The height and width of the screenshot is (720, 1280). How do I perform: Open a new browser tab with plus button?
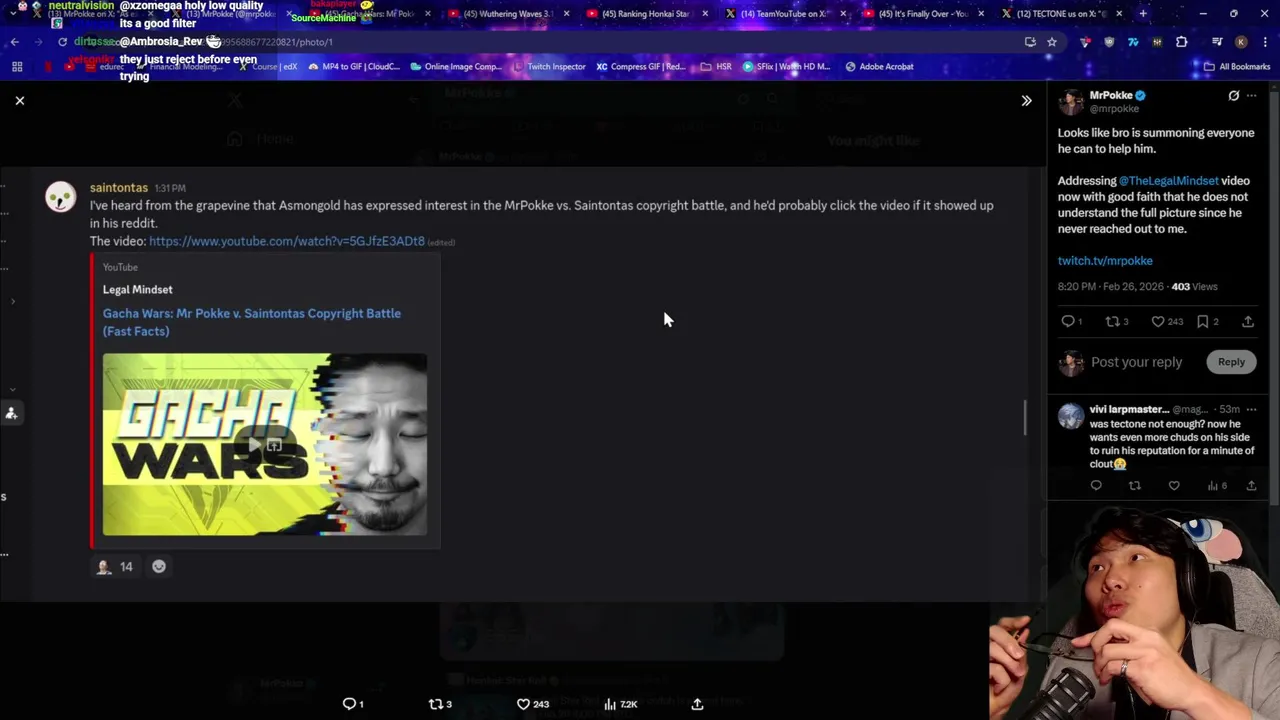tap(1143, 14)
